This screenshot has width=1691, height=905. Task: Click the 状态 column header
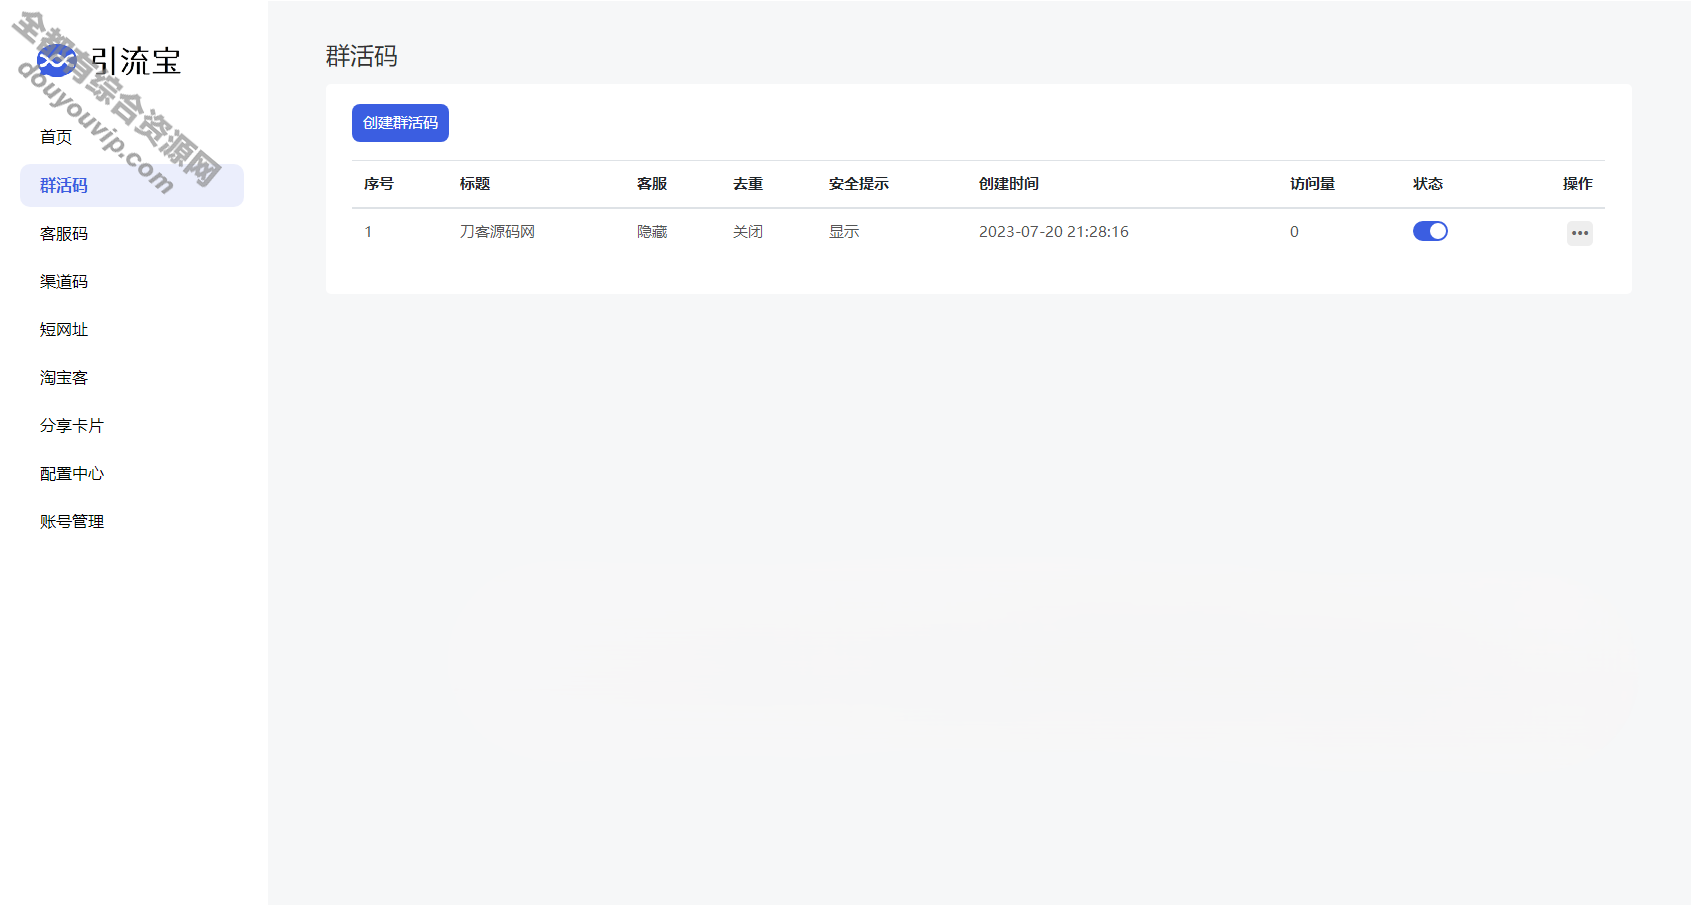(1428, 184)
